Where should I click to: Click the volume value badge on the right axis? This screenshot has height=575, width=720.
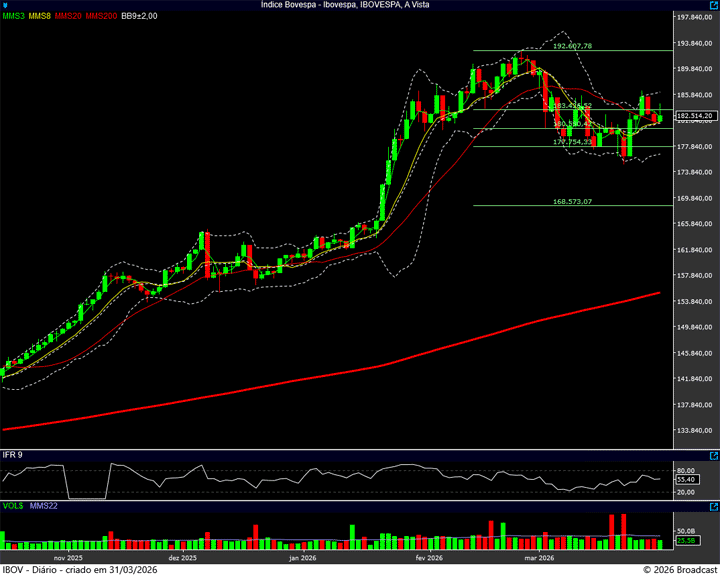pyautogui.click(x=686, y=541)
